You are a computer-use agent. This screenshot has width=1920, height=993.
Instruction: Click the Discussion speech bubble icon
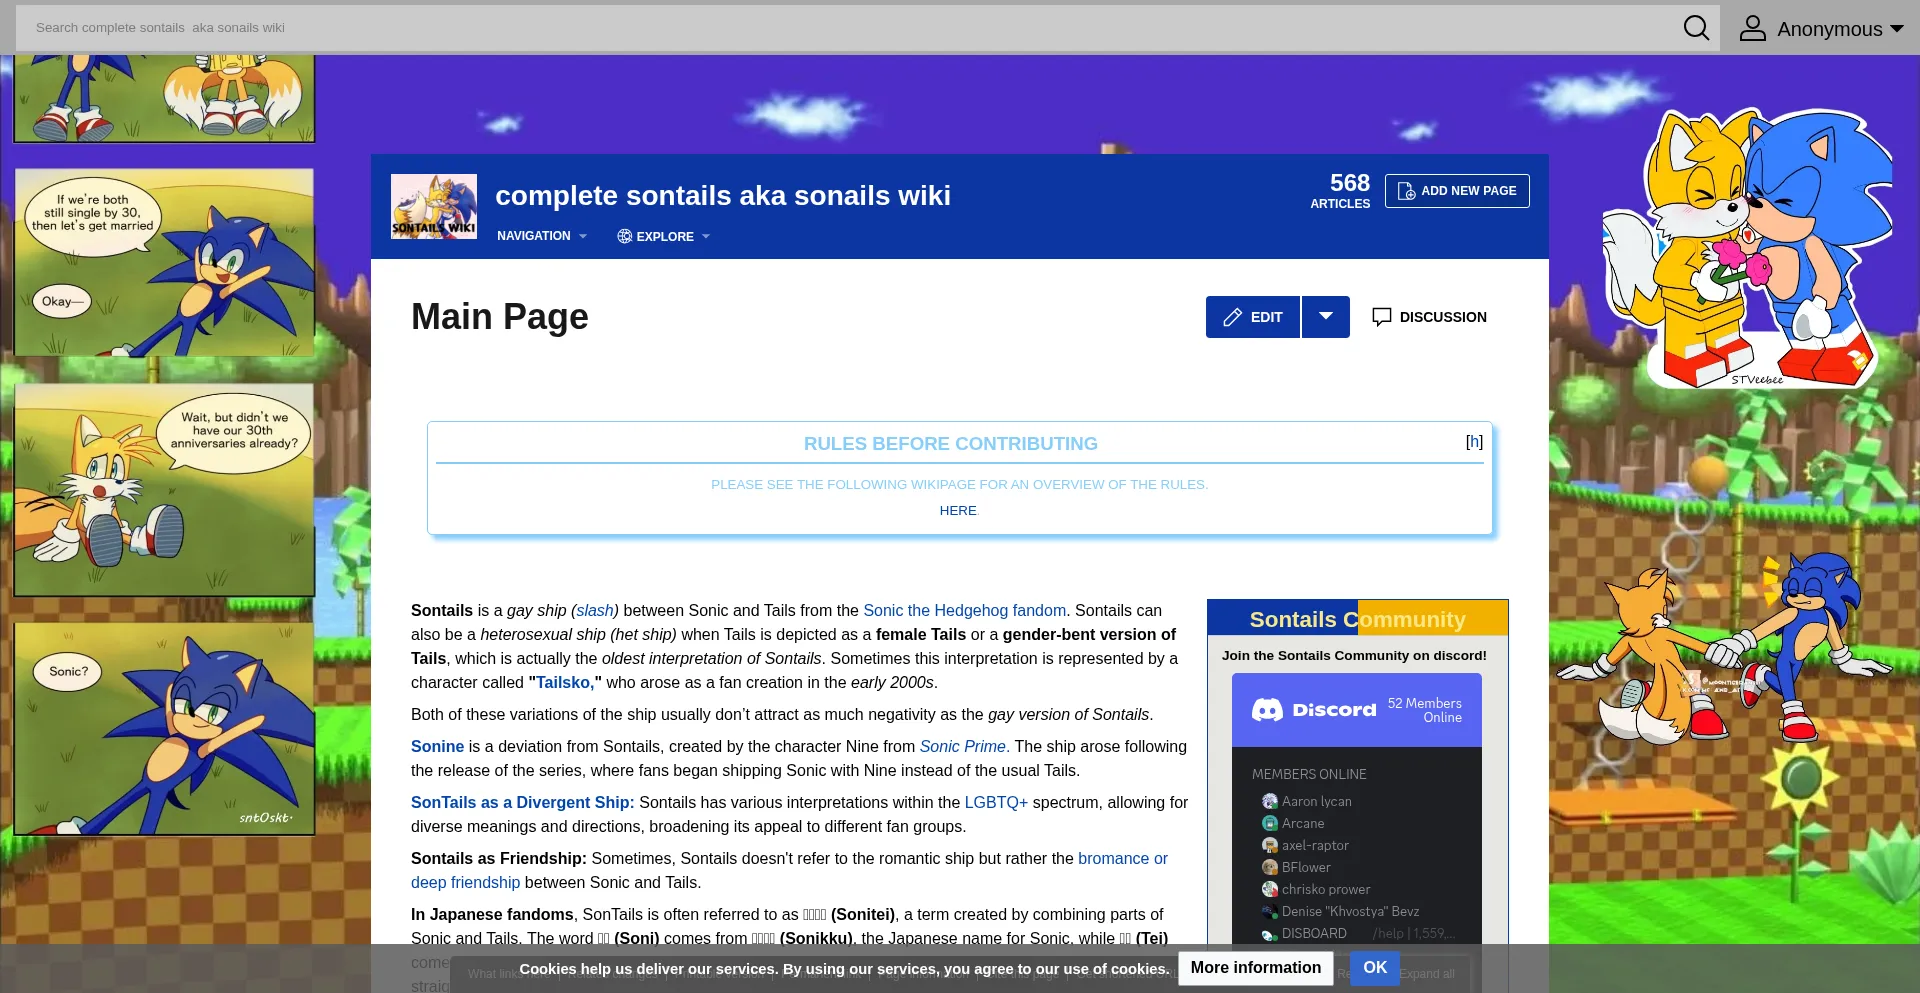[1381, 317]
